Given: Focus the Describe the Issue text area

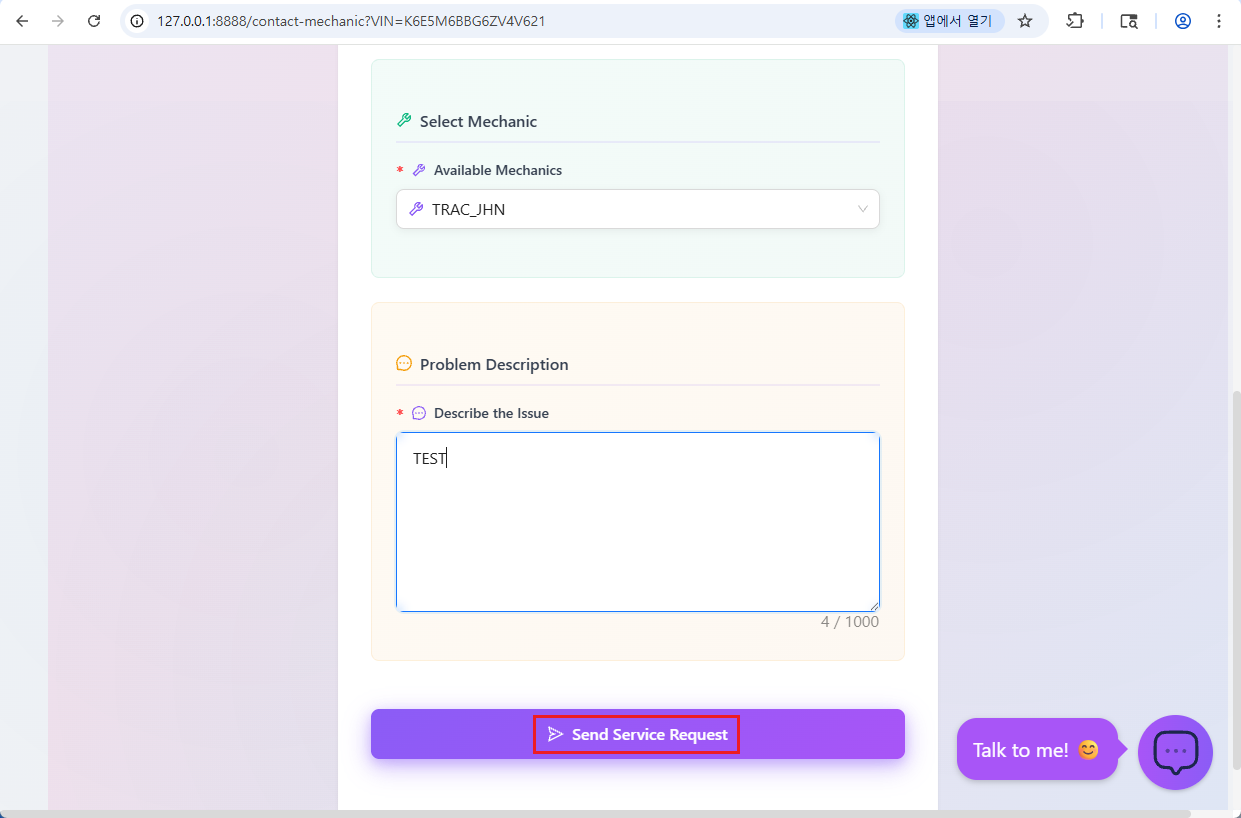Looking at the screenshot, I should pyautogui.click(x=638, y=522).
